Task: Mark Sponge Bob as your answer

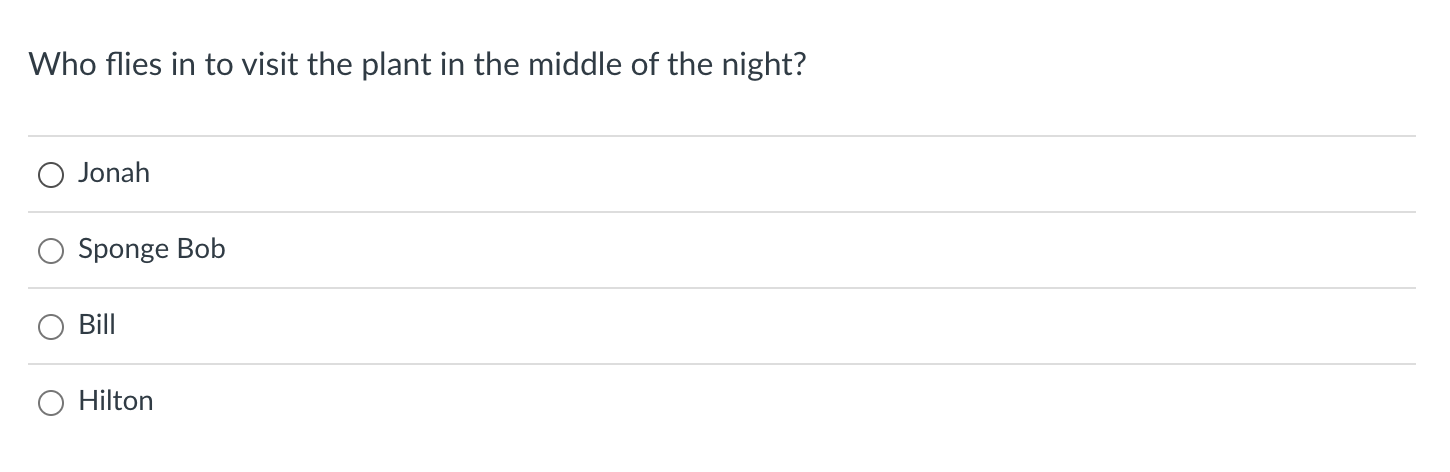Action: (51, 251)
